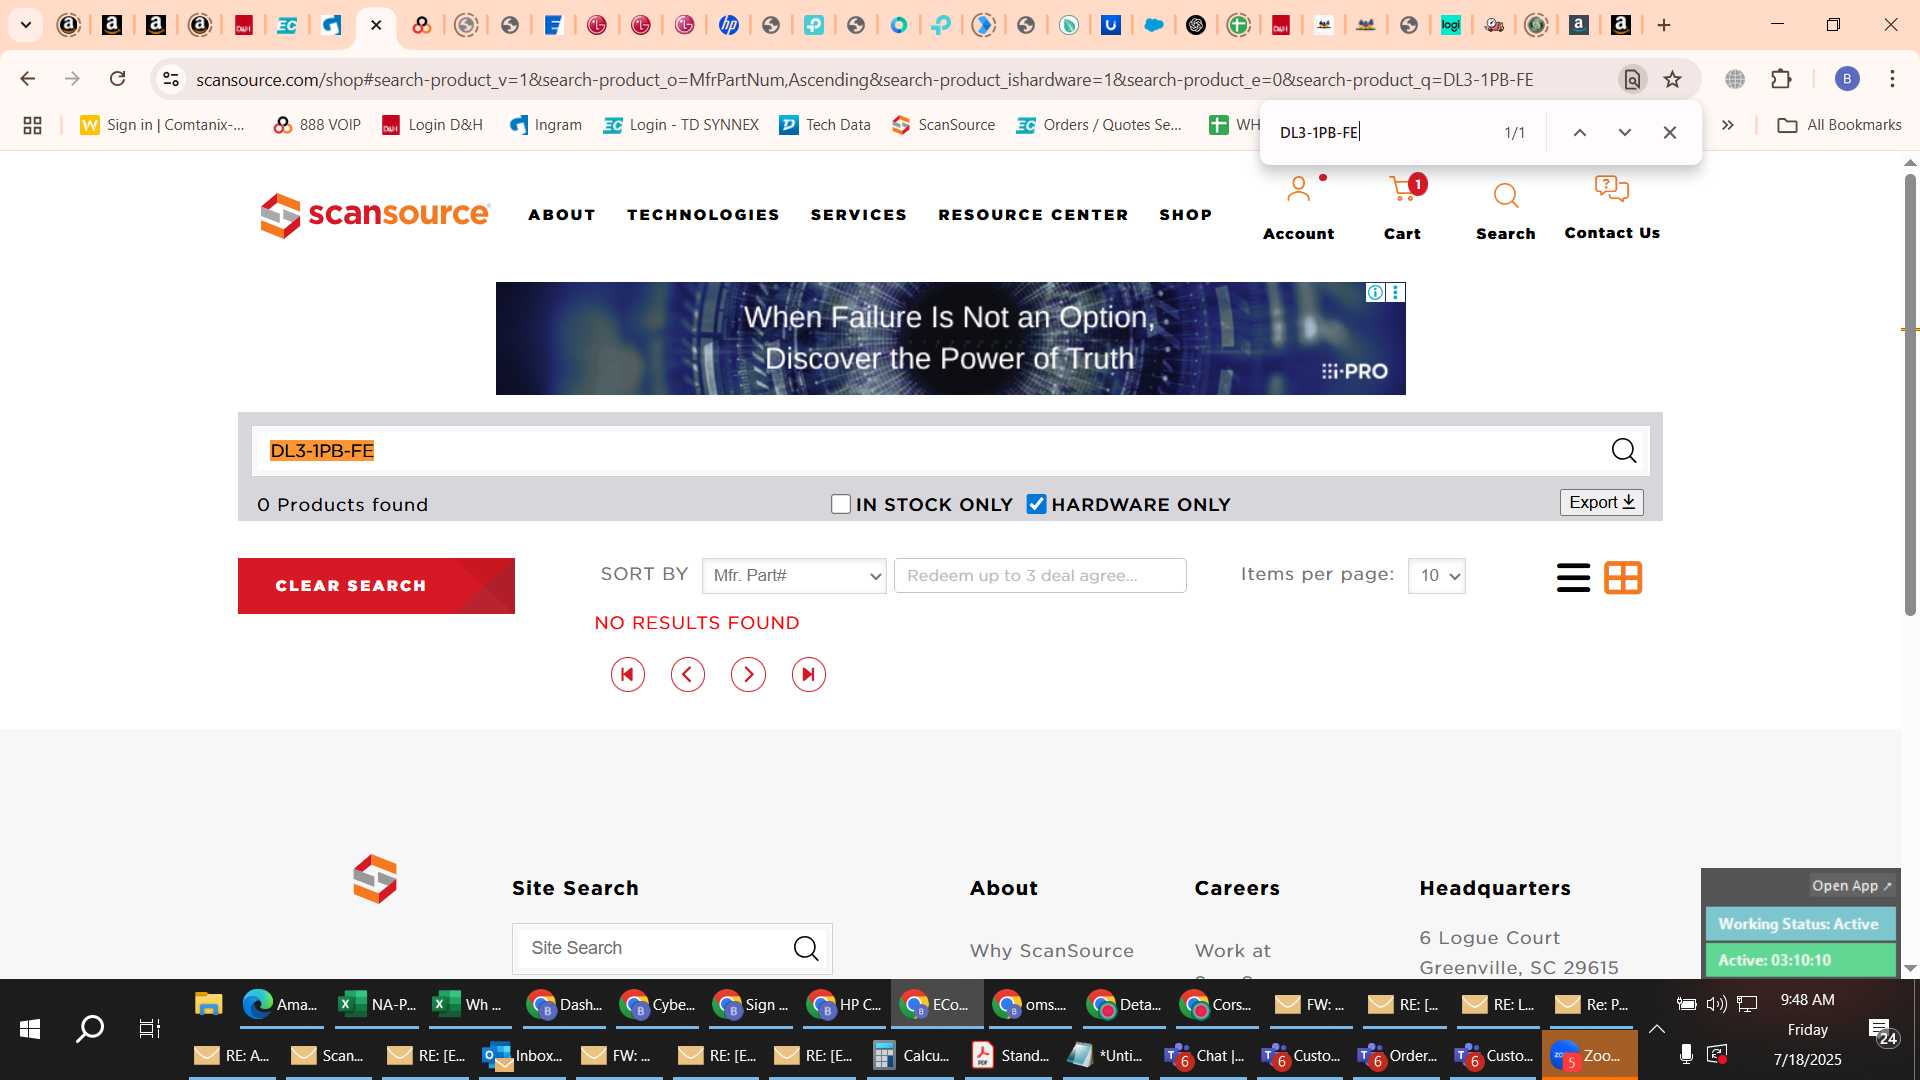Expand the hidden bookmarks chevron
The height and width of the screenshot is (1080, 1920).
pyautogui.click(x=1728, y=125)
